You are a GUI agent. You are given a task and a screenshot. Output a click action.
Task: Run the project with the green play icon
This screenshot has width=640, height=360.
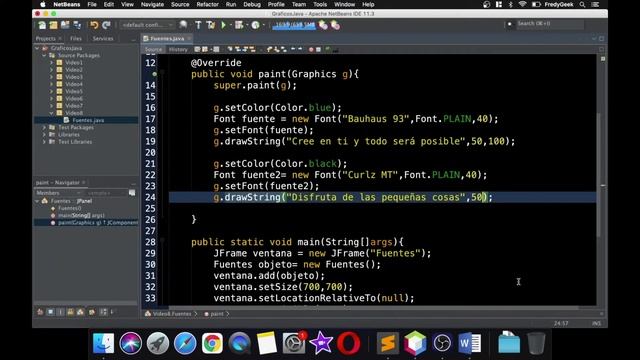(223, 25)
